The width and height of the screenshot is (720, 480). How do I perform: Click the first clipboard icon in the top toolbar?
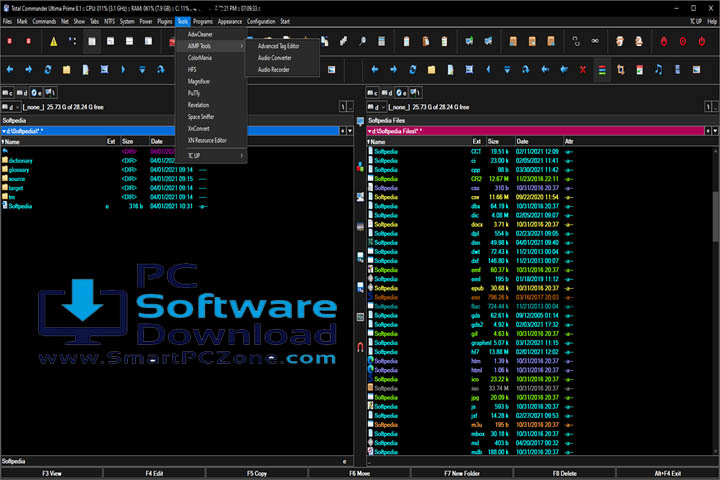click(406, 42)
